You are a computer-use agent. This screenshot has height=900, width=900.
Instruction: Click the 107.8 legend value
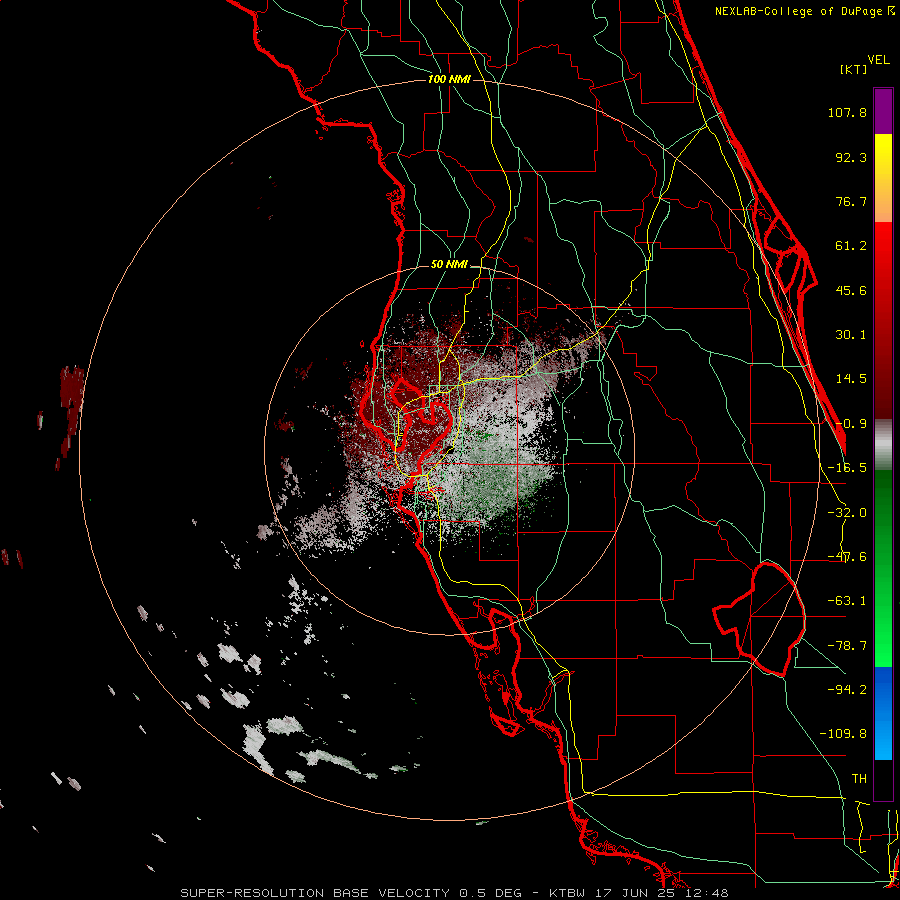pos(847,112)
